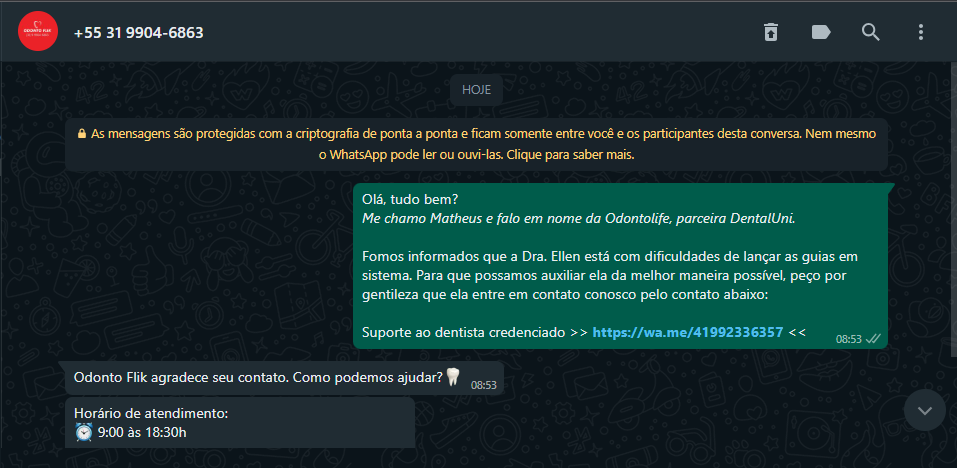The height and width of the screenshot is (468, 957).
Task: Select the "Odonto Flik agradece seu contato" message
Action: pos(284,378)
